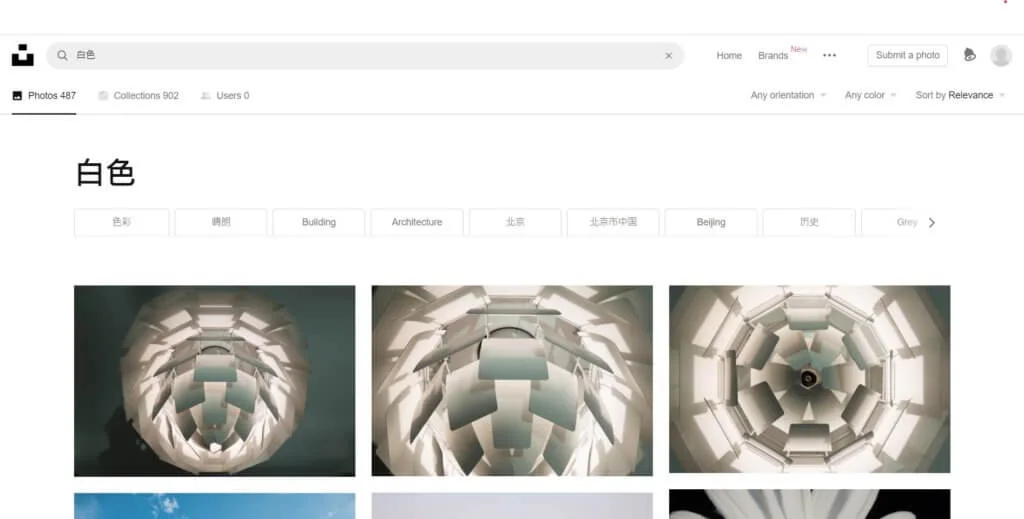Expand the Any color filter dropdown

tap(871, 95)
